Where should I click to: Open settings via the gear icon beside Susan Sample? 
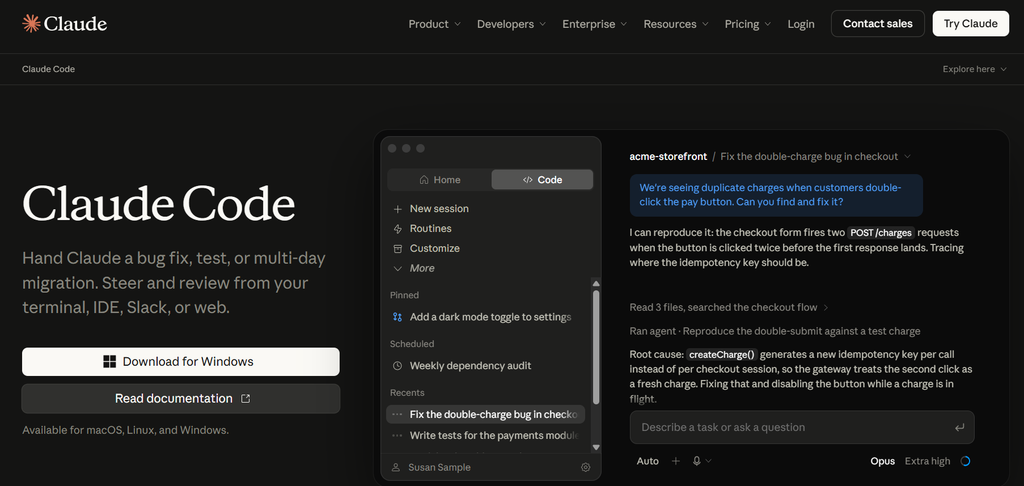point(585,467)
